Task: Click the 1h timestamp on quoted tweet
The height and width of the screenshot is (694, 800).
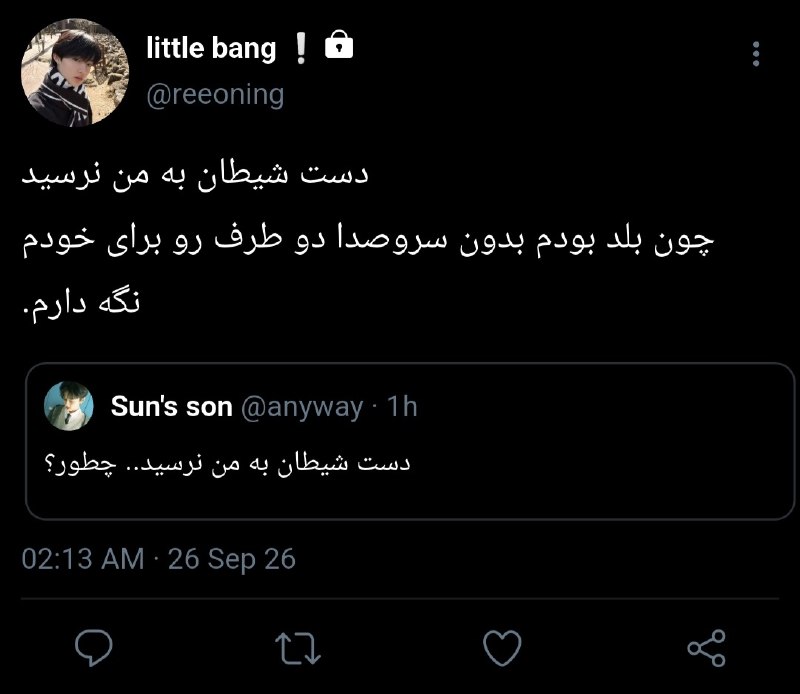Action: pos(402,407)
